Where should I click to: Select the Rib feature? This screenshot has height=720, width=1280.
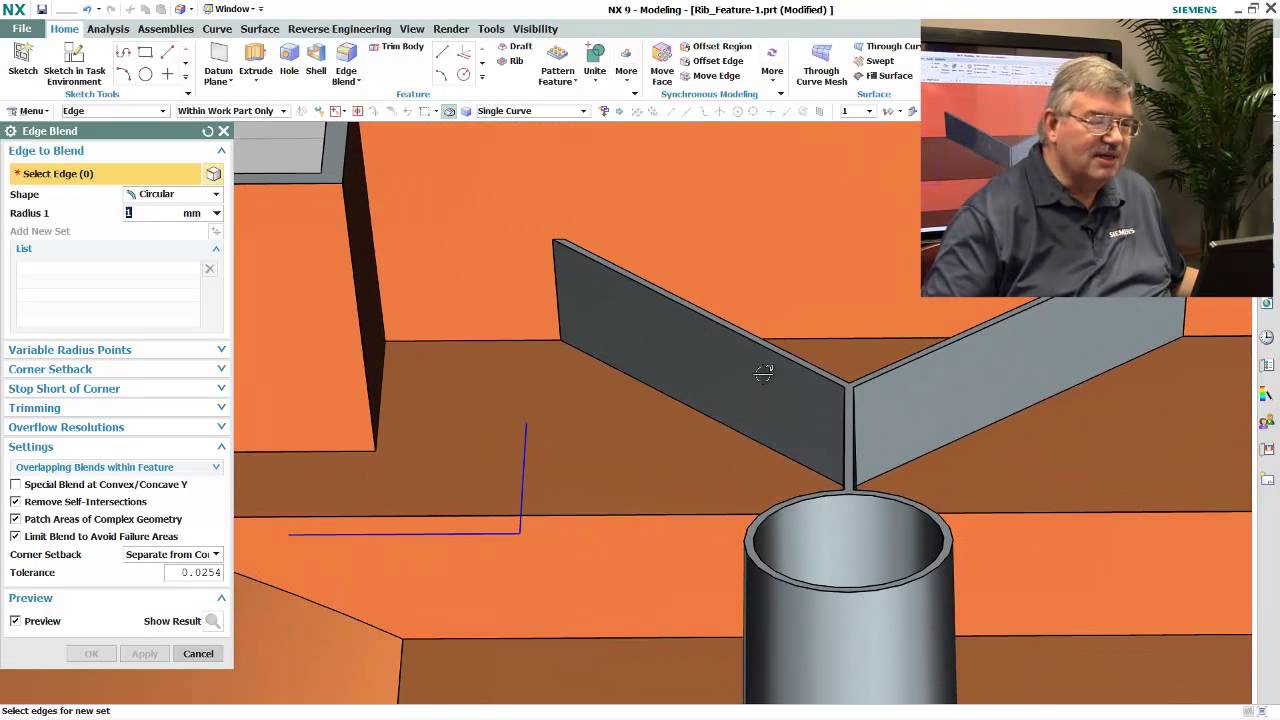click(x=510, y=61)
